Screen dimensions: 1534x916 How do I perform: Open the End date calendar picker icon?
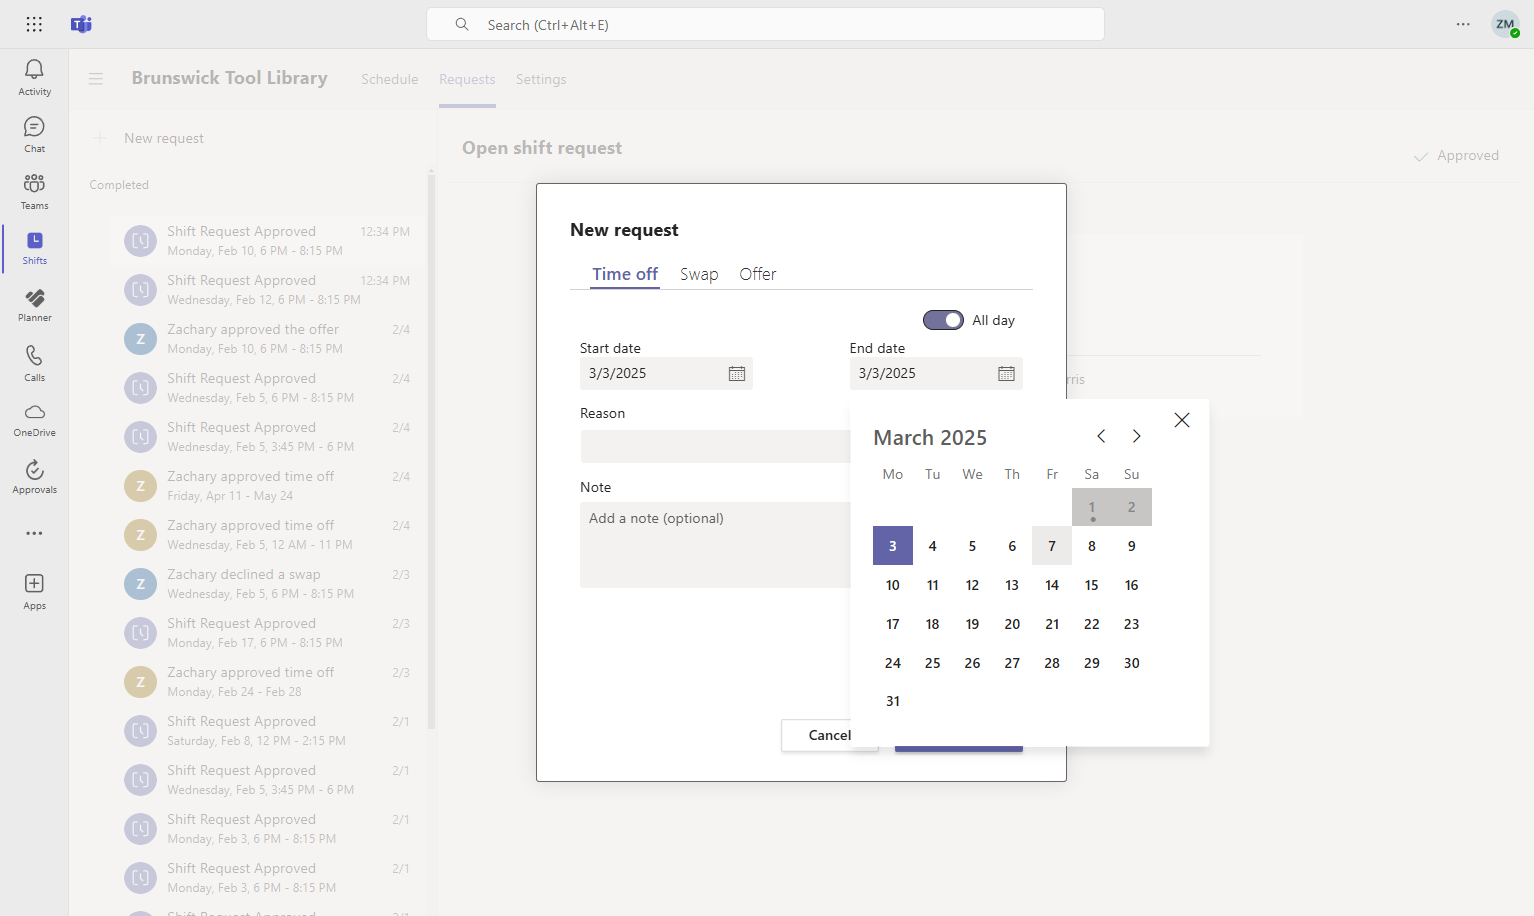1006,373
